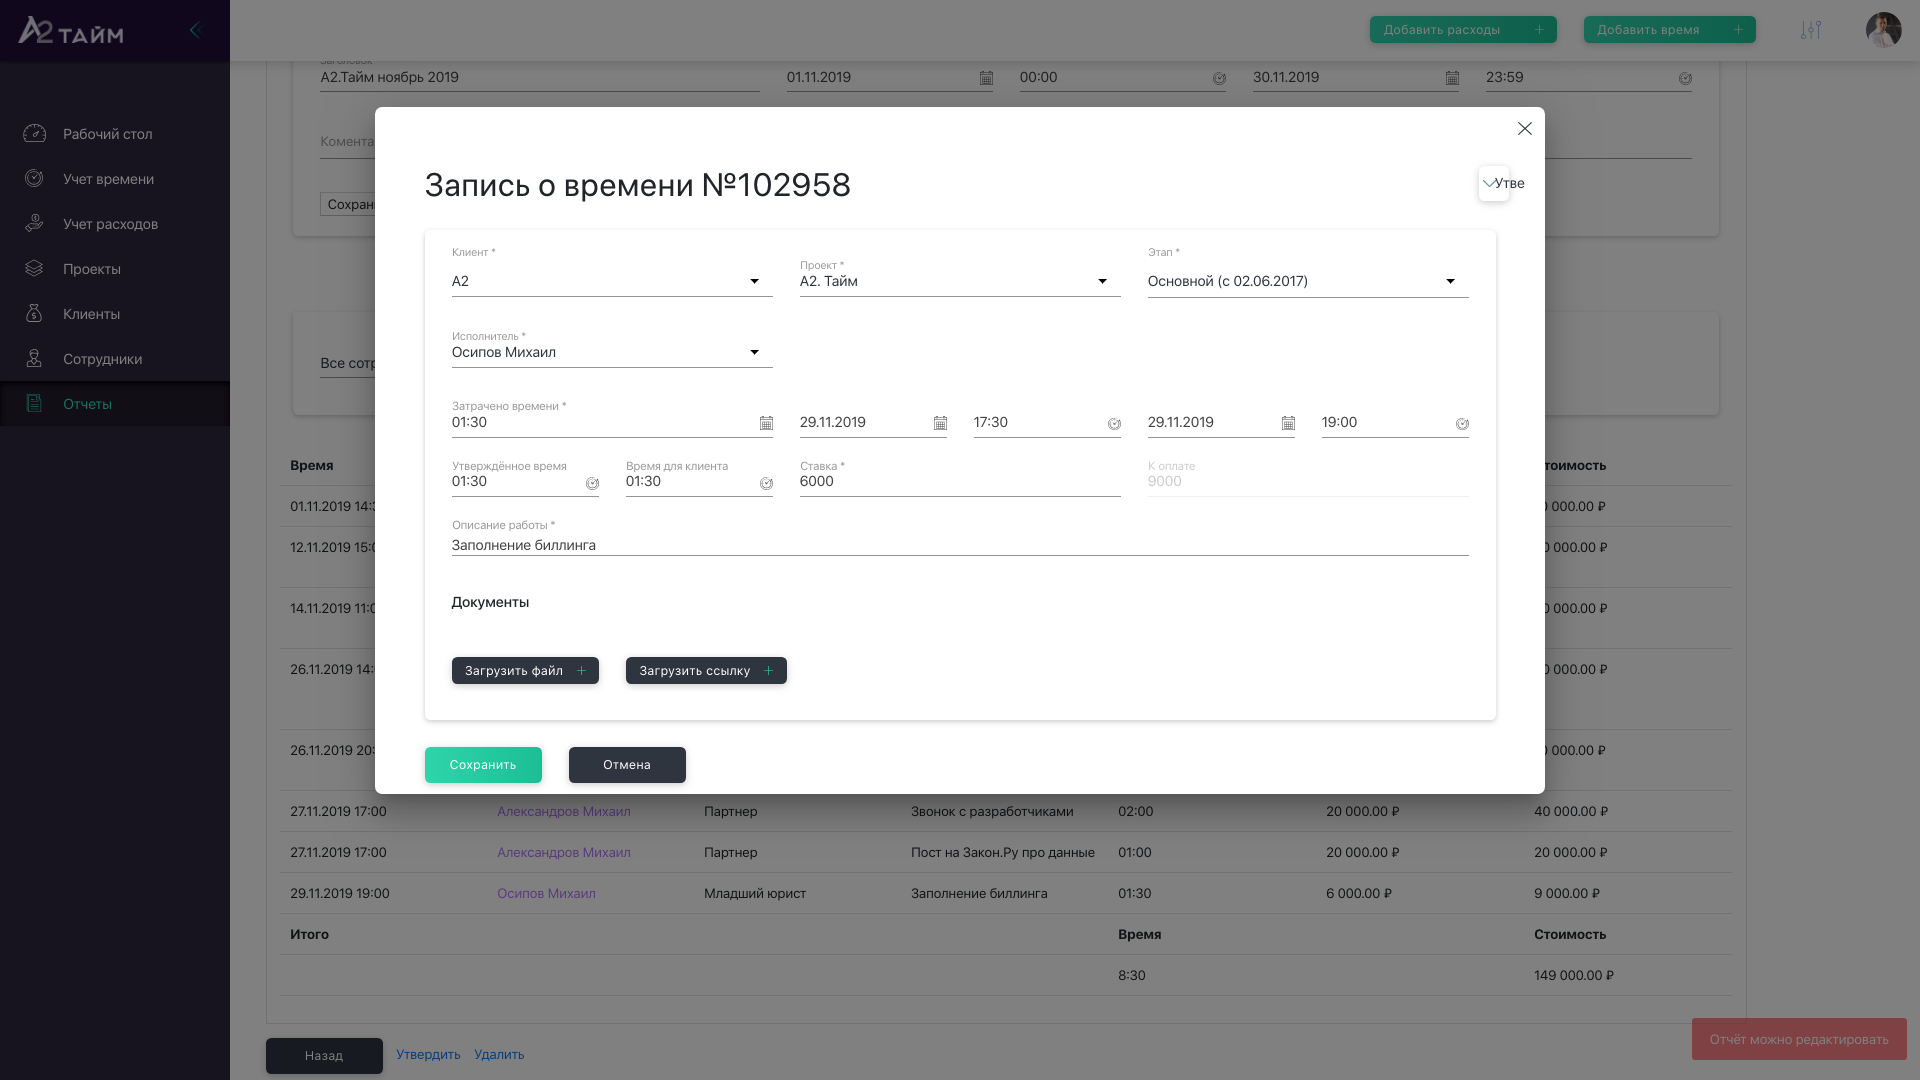The image size is (1920, 1080).
Task: Expand the Этап dropdown
Action: pyautogui.click(x=1450, y=282)
